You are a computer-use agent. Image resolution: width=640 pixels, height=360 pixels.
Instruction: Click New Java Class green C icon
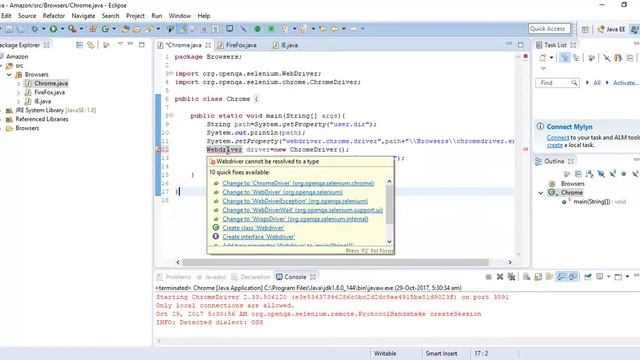coord(105,29)
